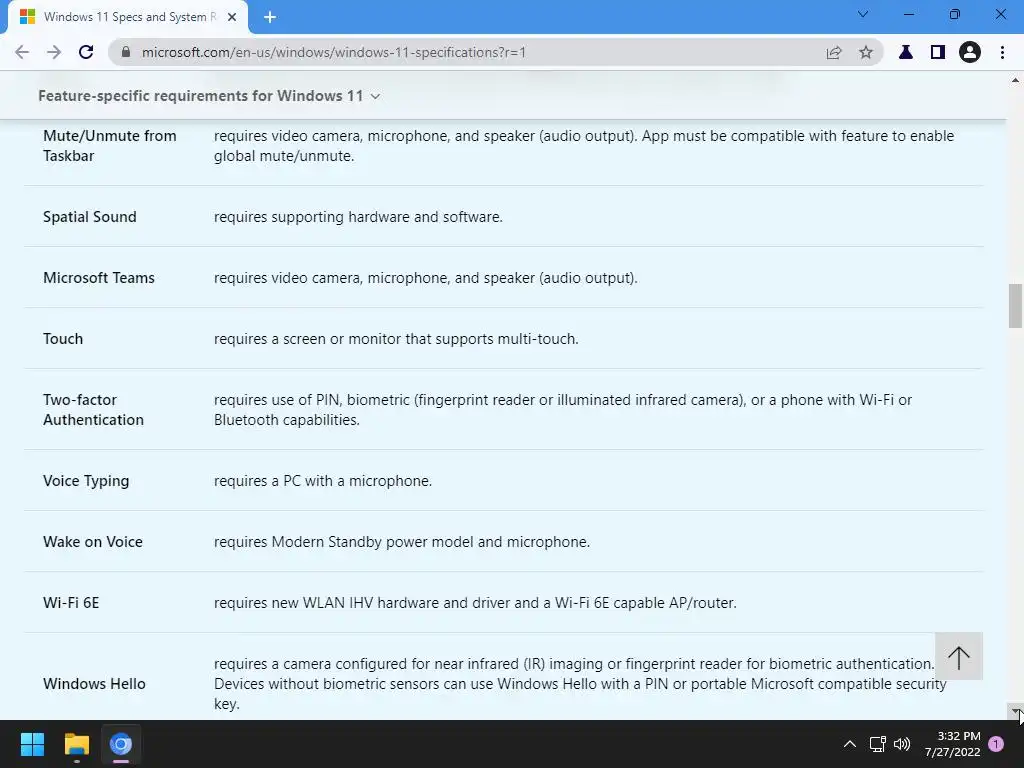Open the Chrome profile avatar
The image size is (1024, 768).
(x=970, y=52)
